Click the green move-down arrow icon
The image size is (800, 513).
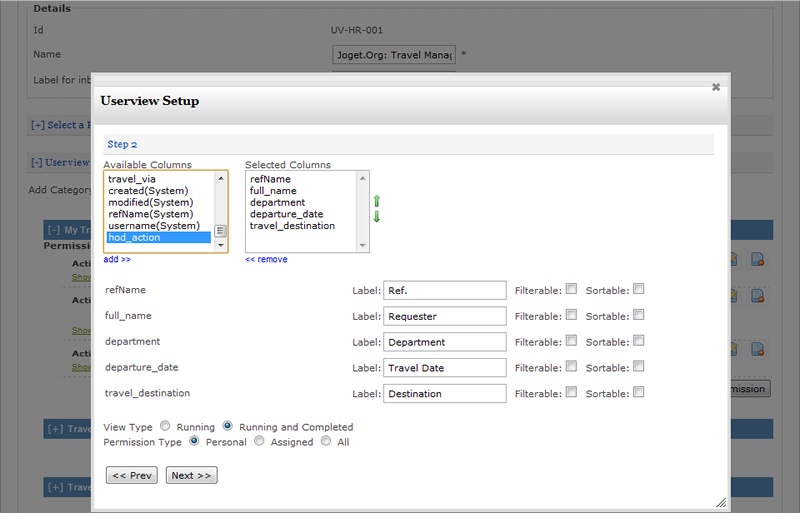tap(377, 217)
